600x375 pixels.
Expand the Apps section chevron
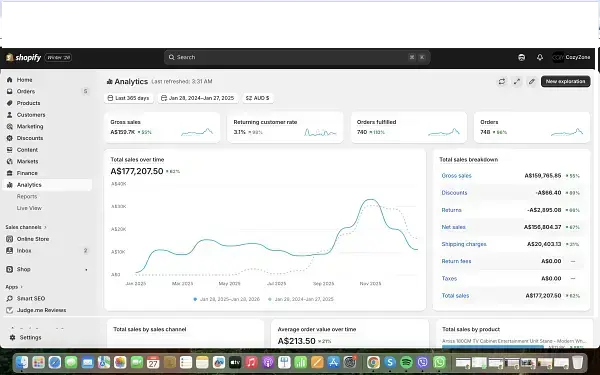pyautogui.click(x=21, y=287)
